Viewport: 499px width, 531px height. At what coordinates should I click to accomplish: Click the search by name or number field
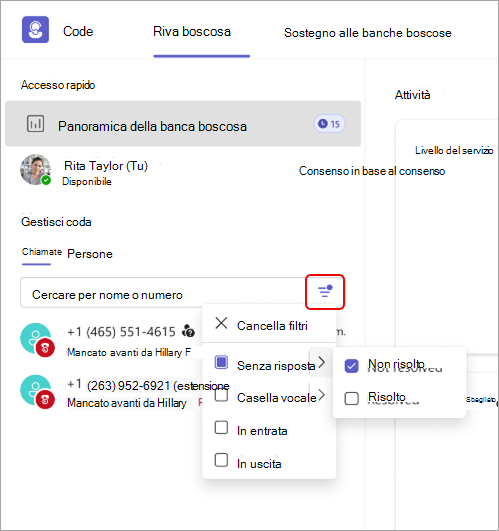tap(162, 293)
